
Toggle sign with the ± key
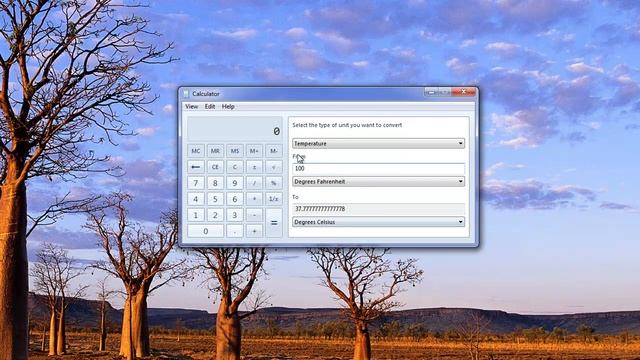(254, 167)
